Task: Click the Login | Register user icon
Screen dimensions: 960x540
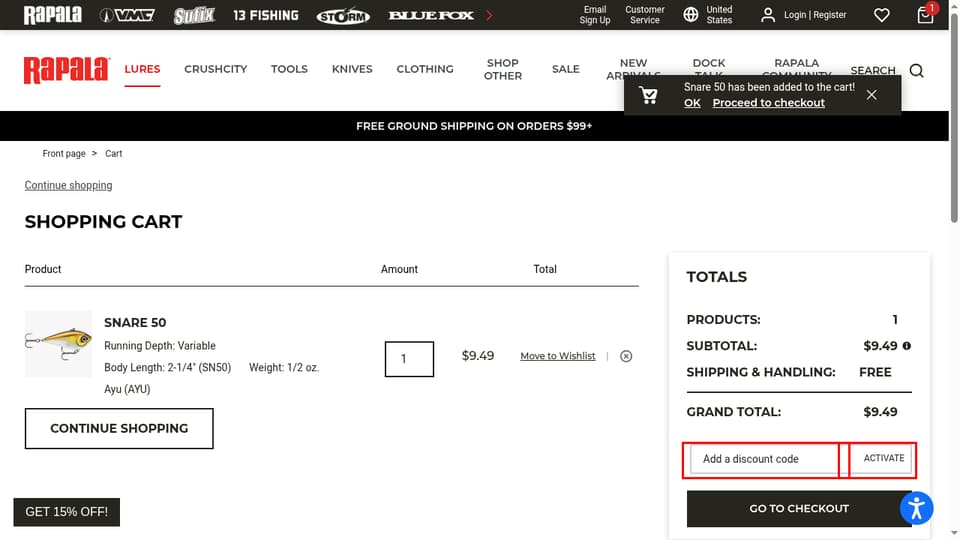Action: [x=768, y=15]
